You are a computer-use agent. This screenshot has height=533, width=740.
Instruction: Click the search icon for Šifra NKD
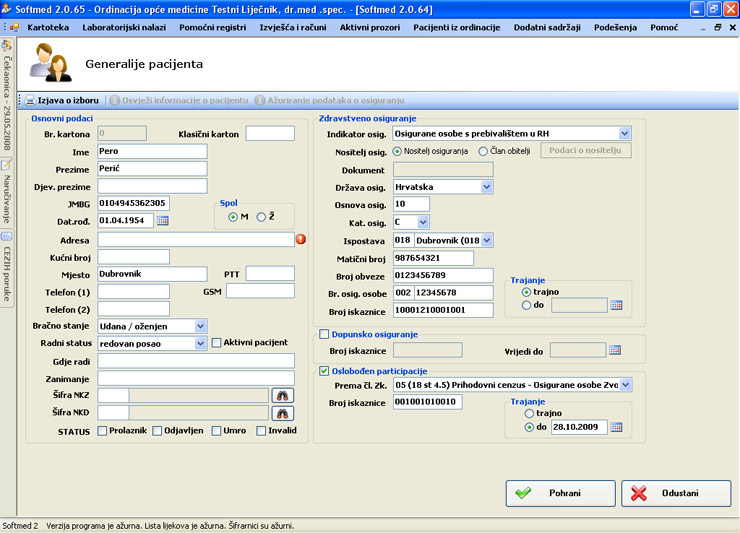pos(283,412)
